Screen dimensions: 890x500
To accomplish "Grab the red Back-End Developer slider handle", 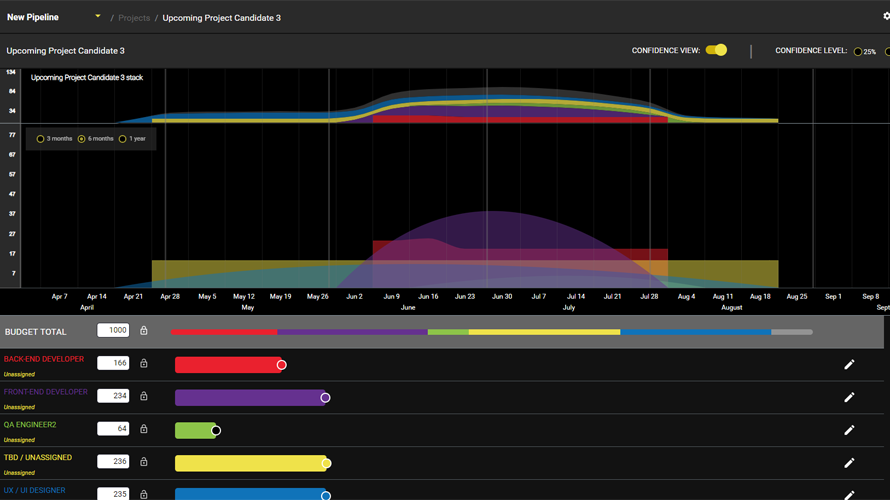I will pyautogui.click(x=282, y=365).
